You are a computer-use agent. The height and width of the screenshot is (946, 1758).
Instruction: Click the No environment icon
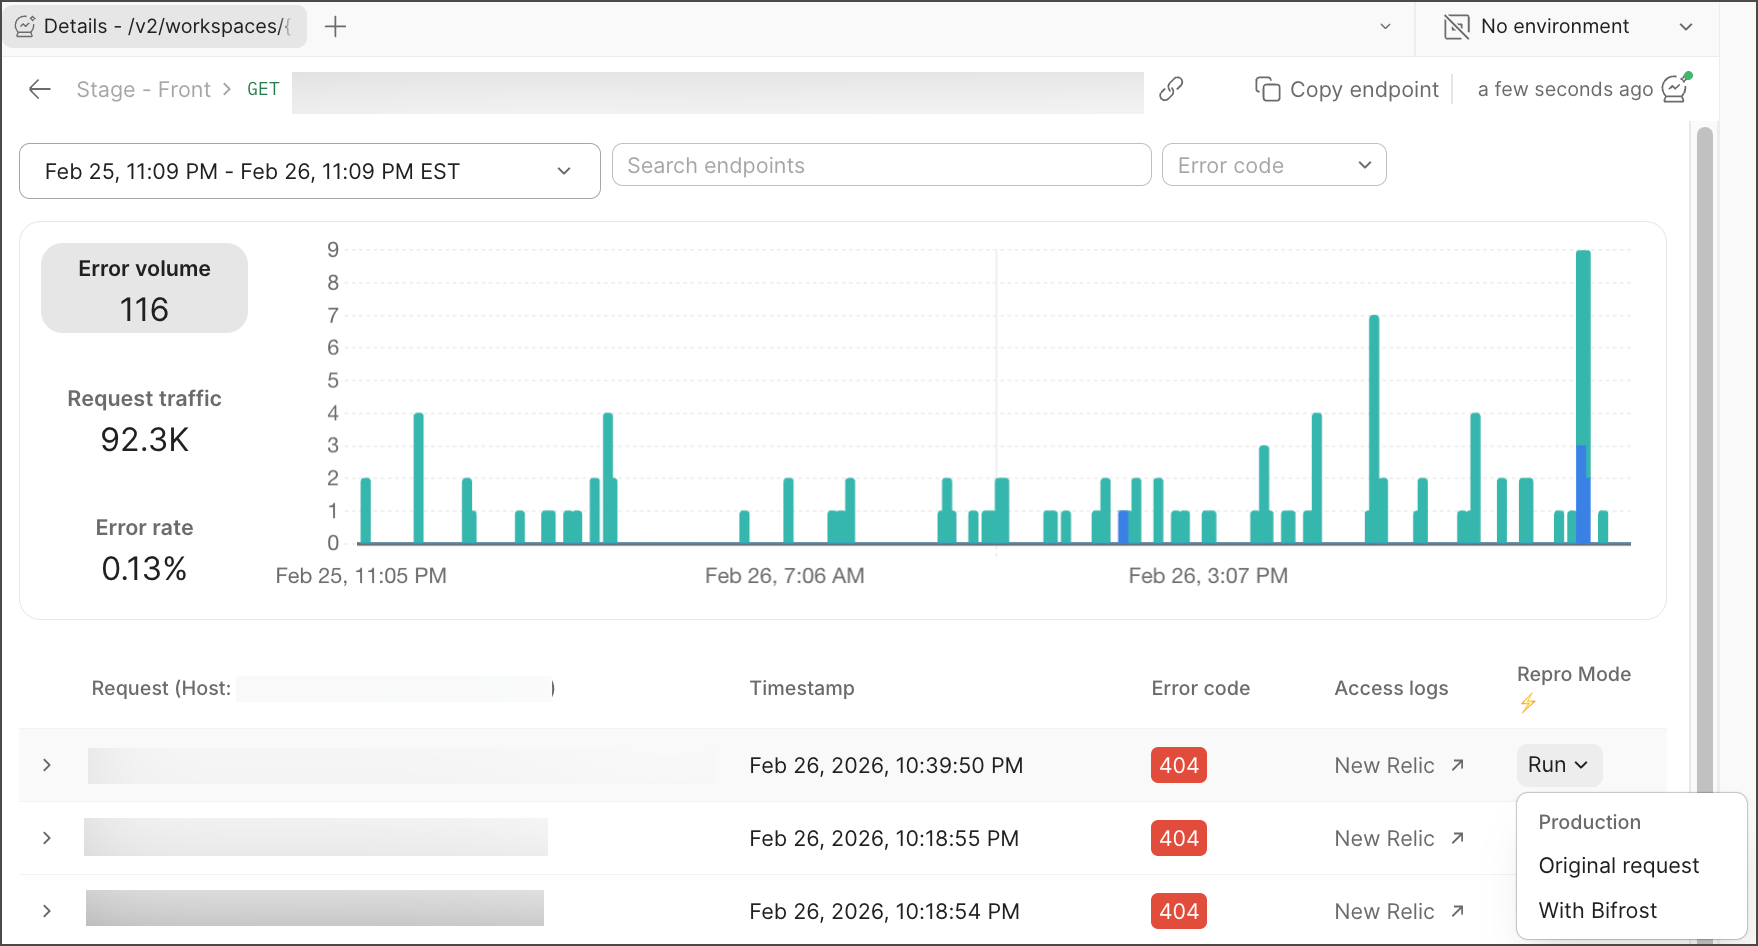tap(1456, 27)
